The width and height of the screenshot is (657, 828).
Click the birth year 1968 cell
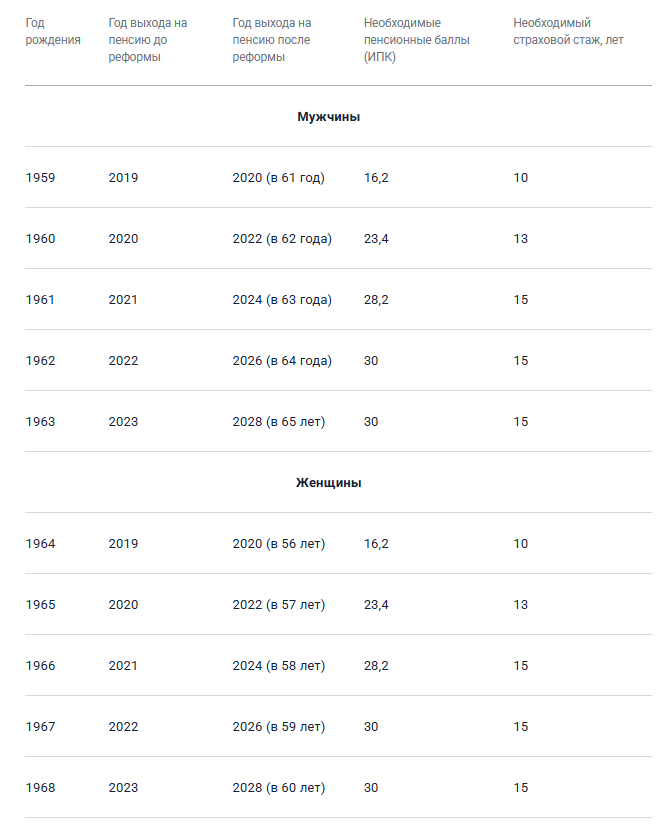[x=41, y=788]
